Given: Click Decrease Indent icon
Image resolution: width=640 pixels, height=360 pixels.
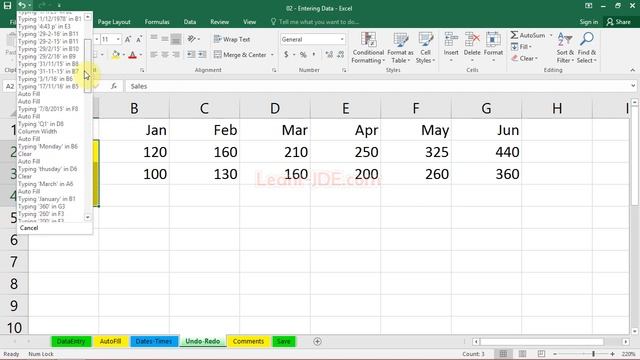Looking at the screenshot, I should pyautogui.click(x=191, y=55).
